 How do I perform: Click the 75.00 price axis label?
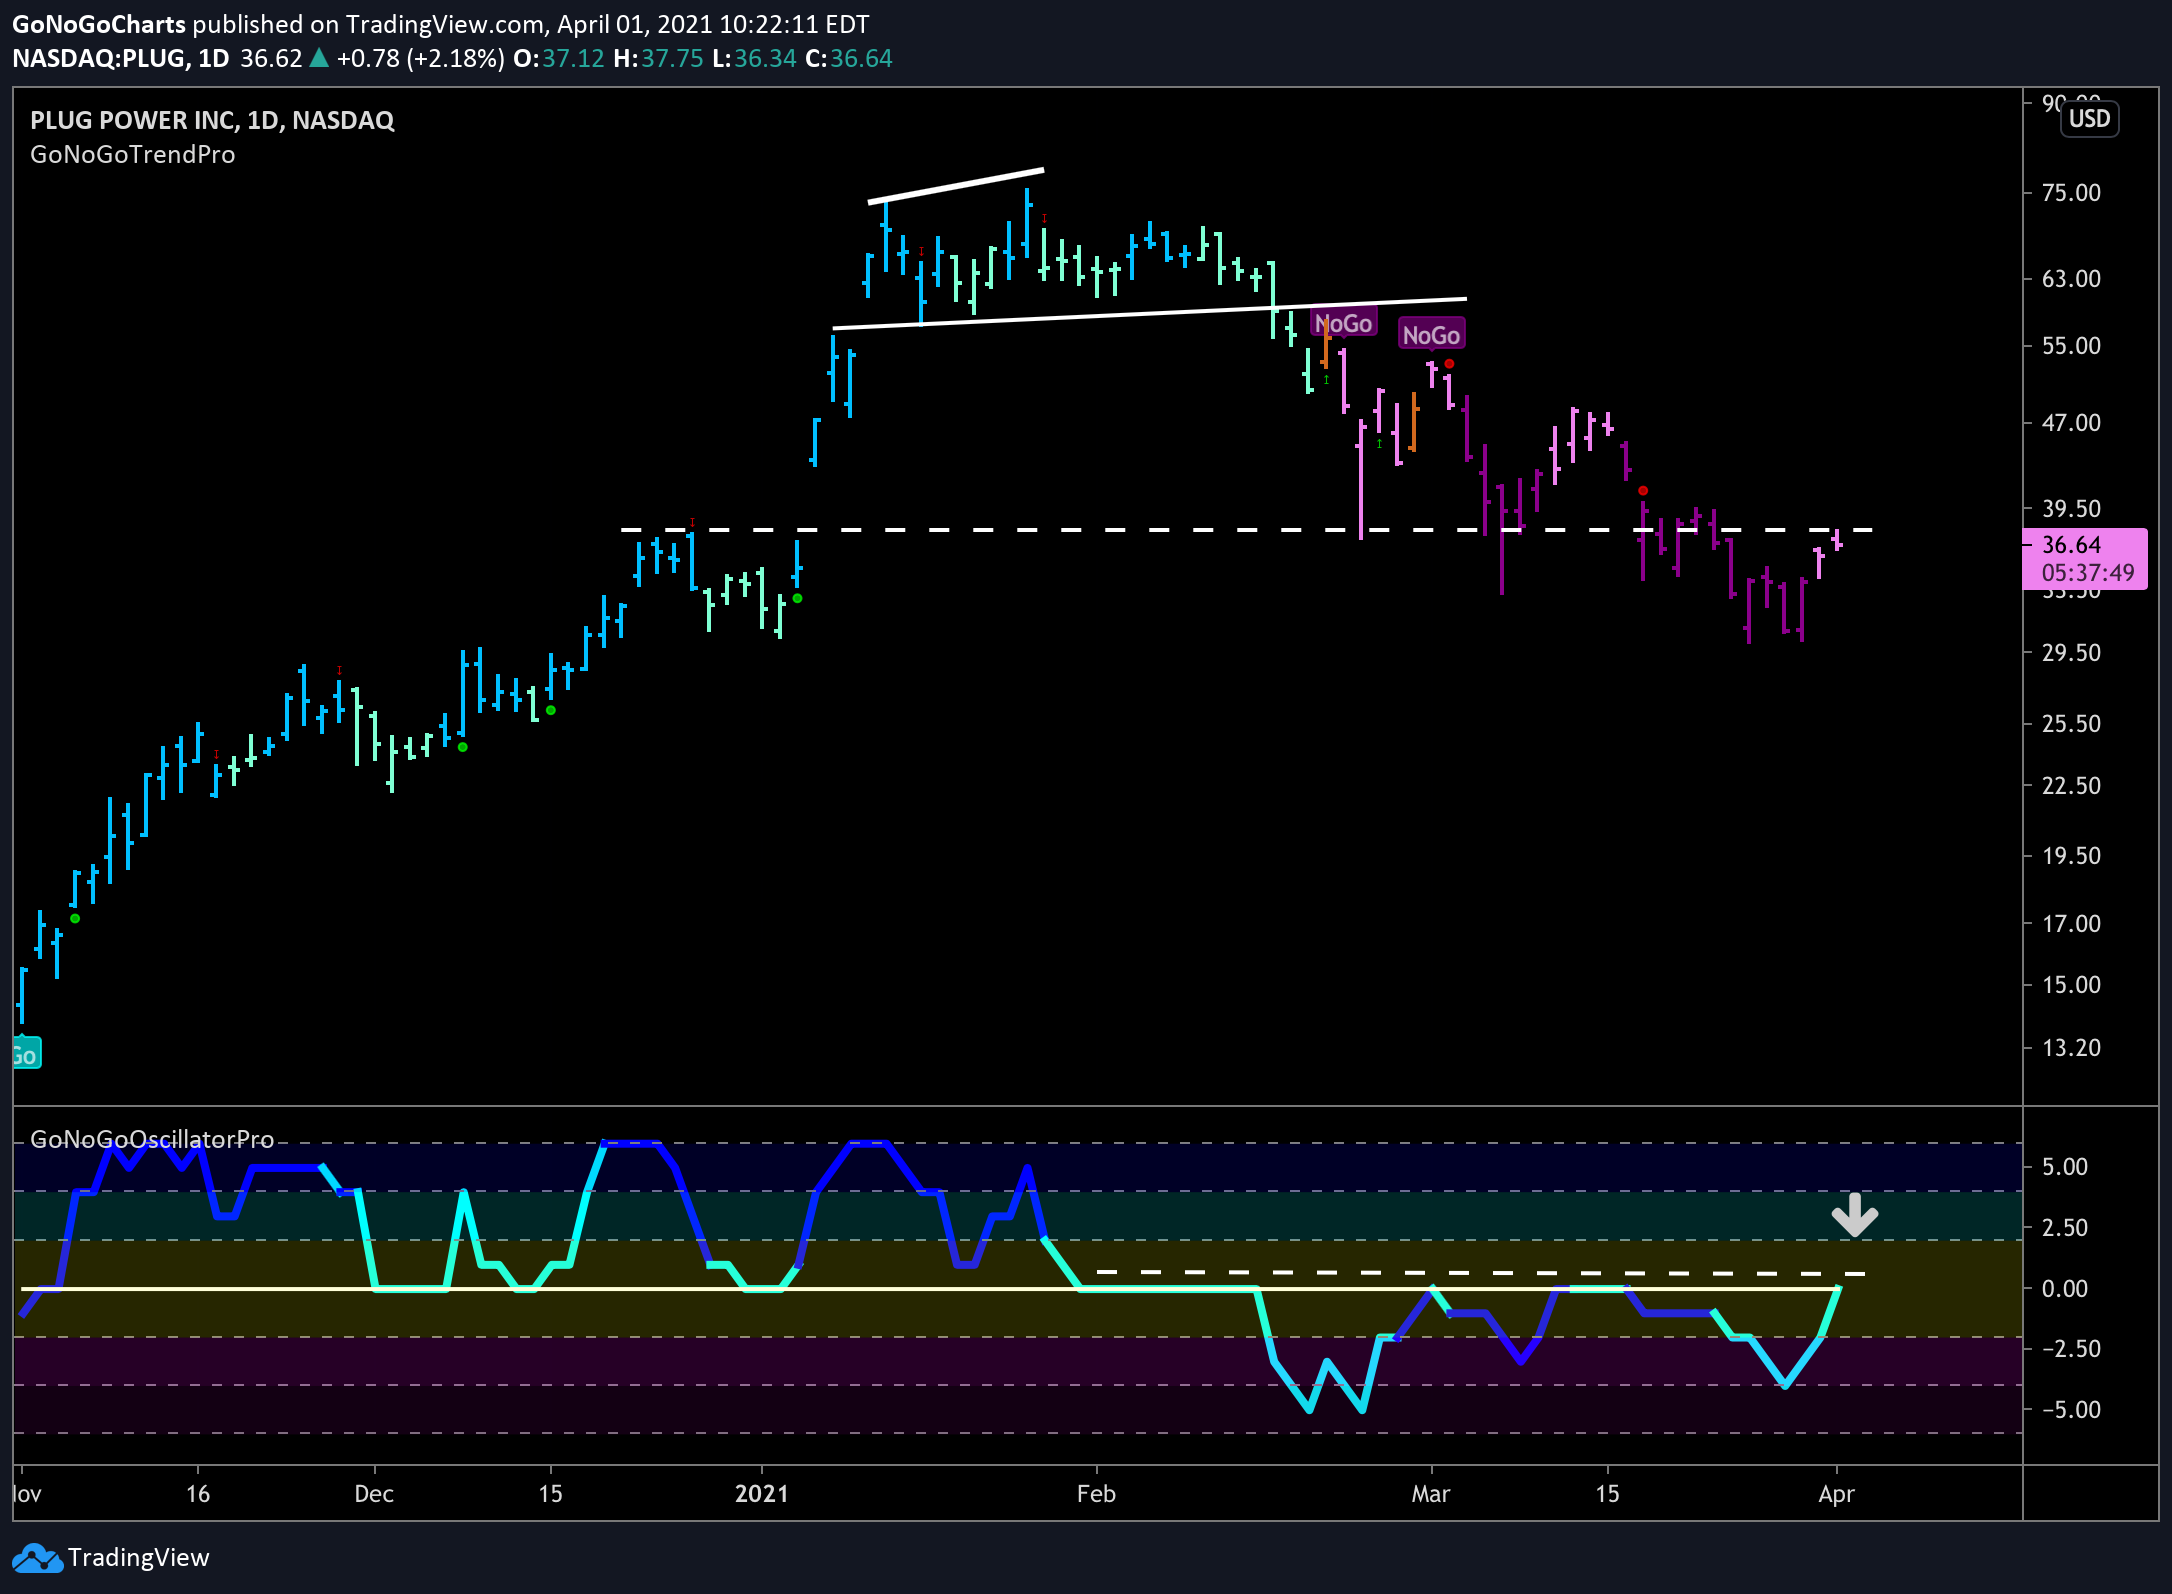(2071, 192)
